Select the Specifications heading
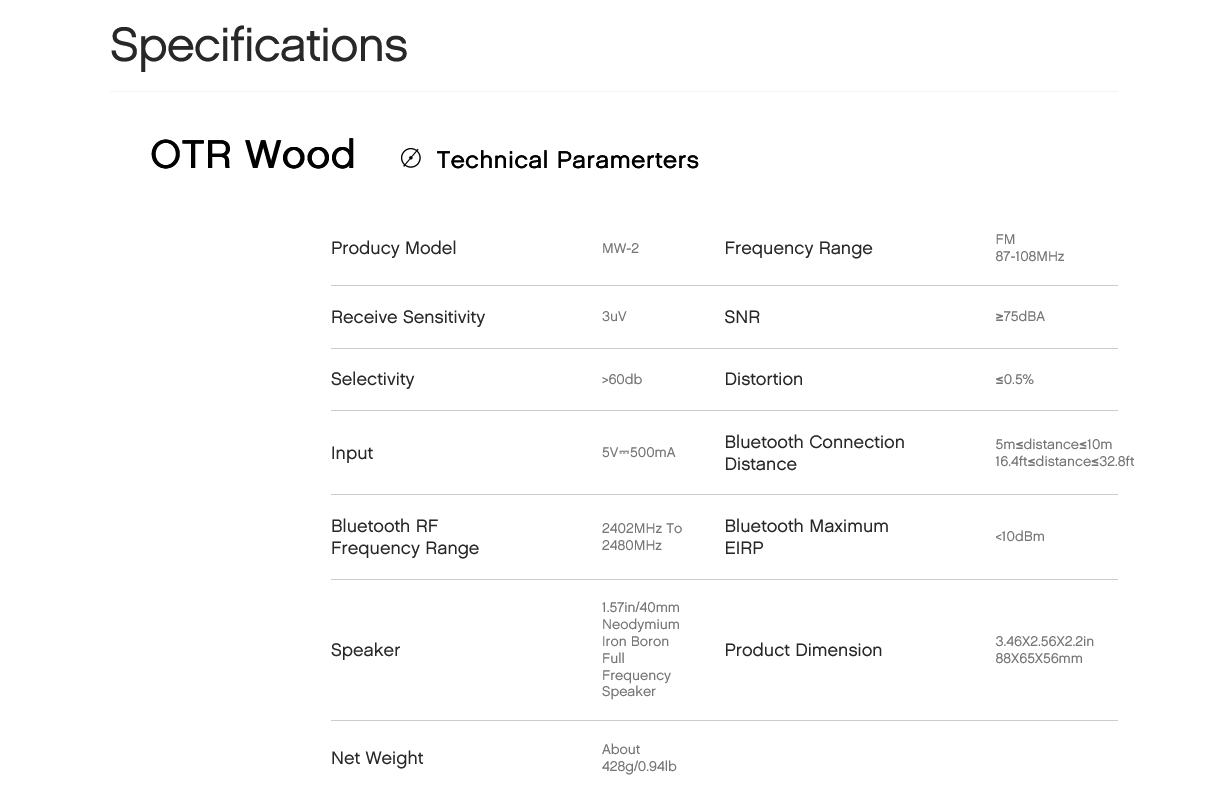Viewport: 1228px width, 808px height. coord(259,46)
